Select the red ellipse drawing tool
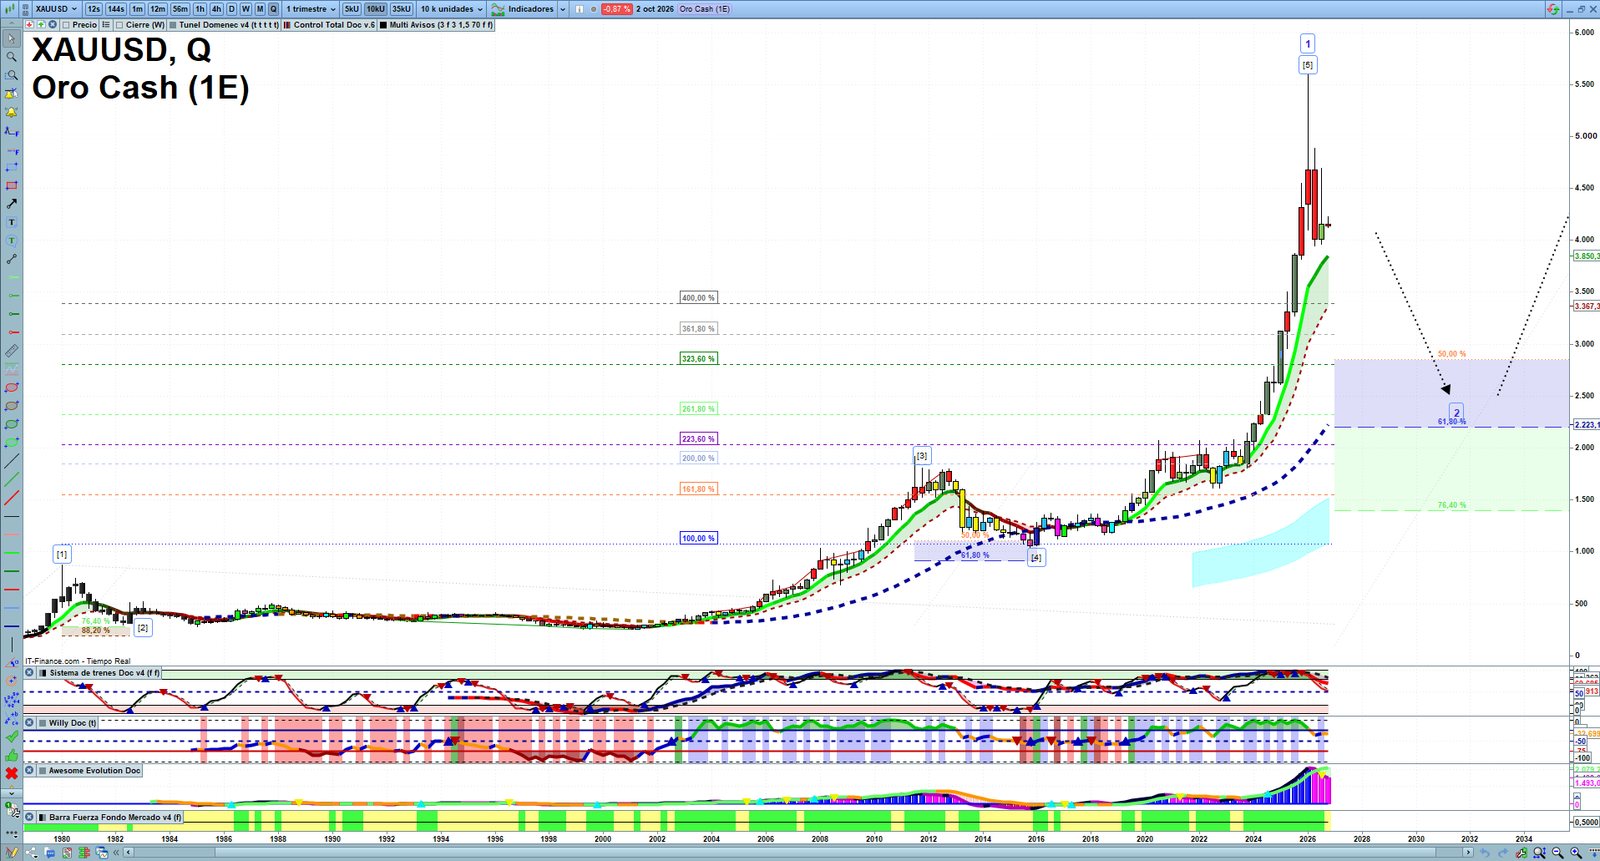 pos(11,388)
